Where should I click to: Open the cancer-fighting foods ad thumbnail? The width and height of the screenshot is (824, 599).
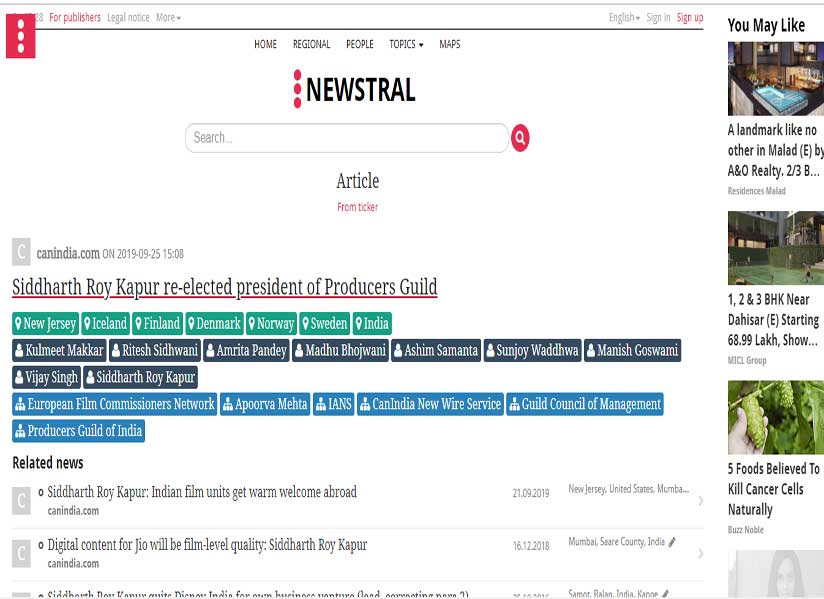[x=776, y=418]
